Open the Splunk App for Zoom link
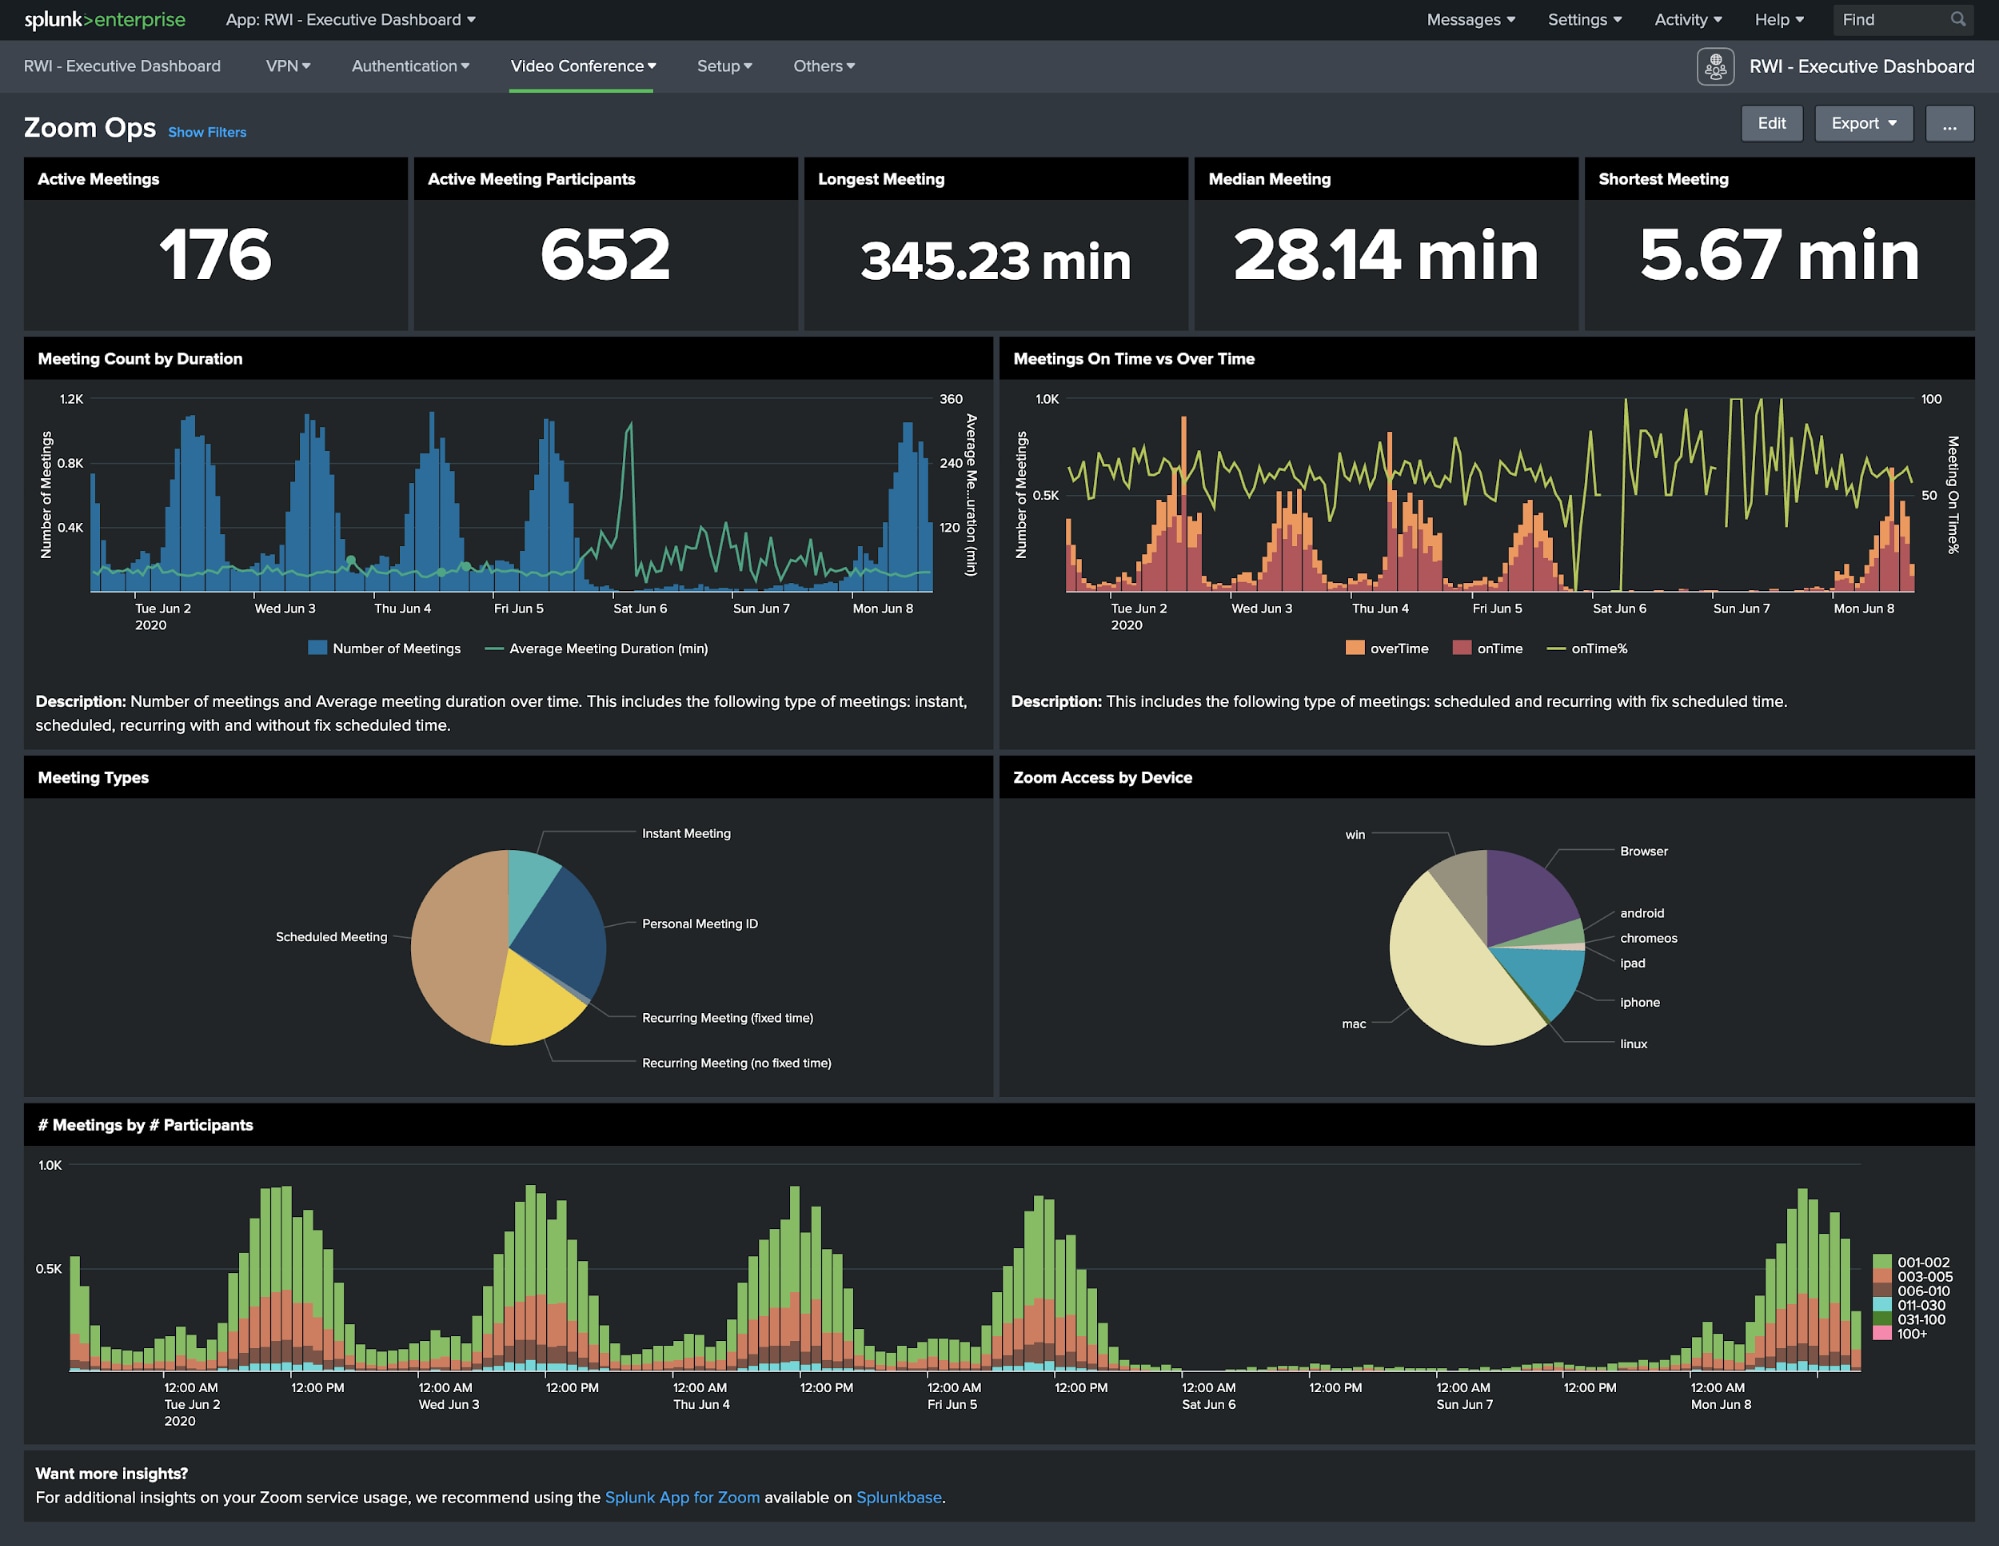 tap(682, 1497)
